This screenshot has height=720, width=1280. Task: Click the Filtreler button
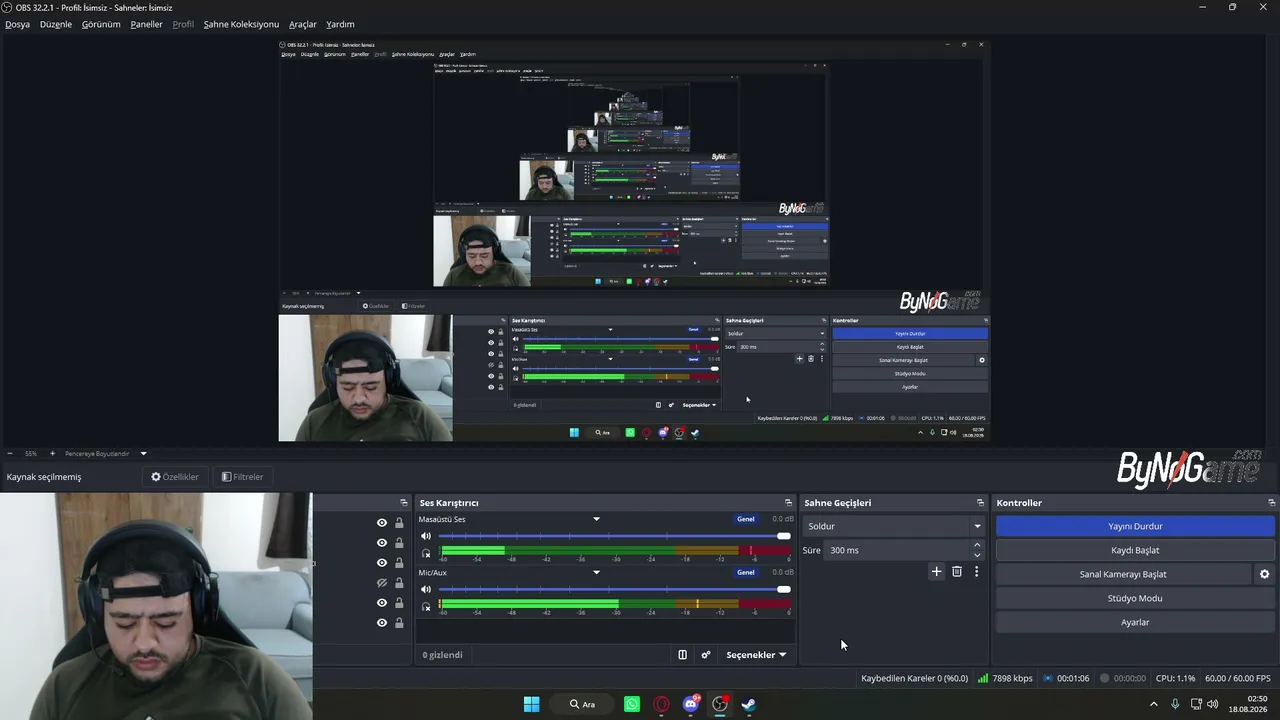tap(242, 477)
